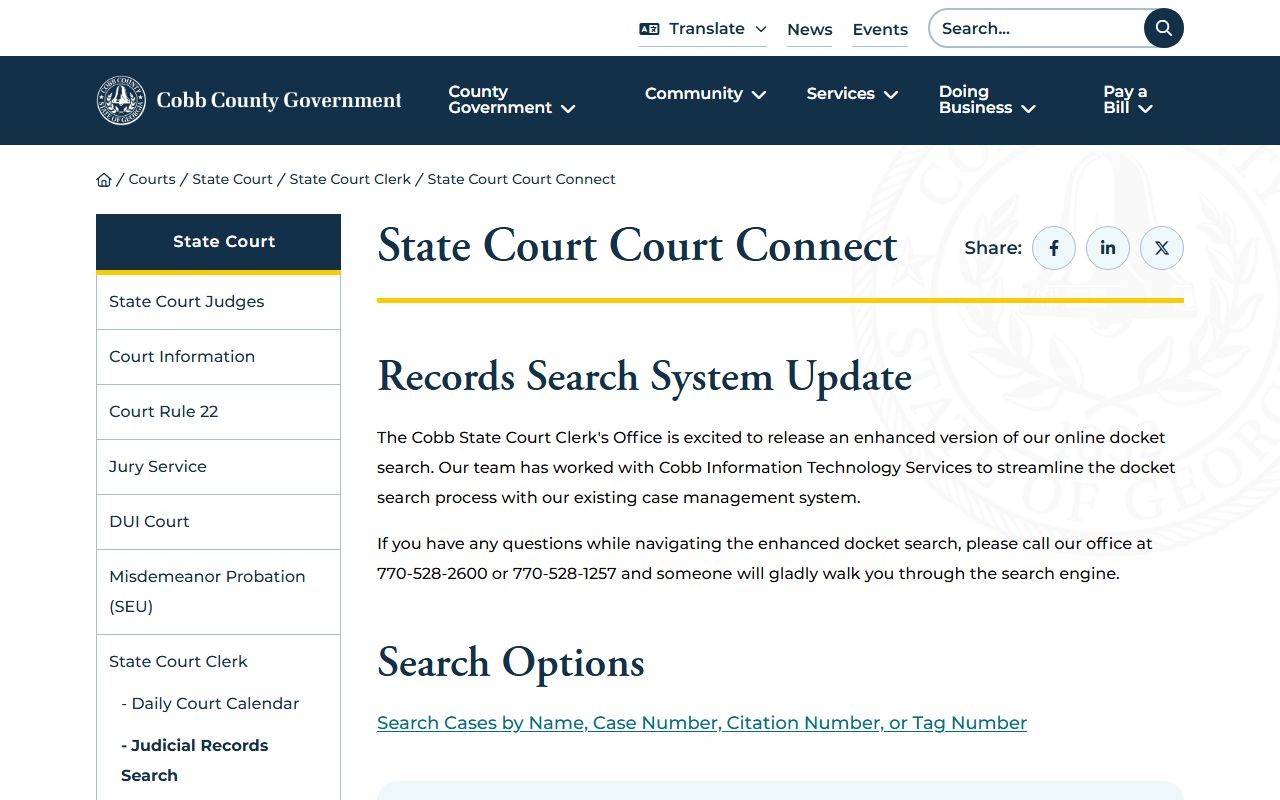This screenshot has width=1280, height=800.
Task: Go to home via breadcrumb house icon
Action: pos(104,180)
